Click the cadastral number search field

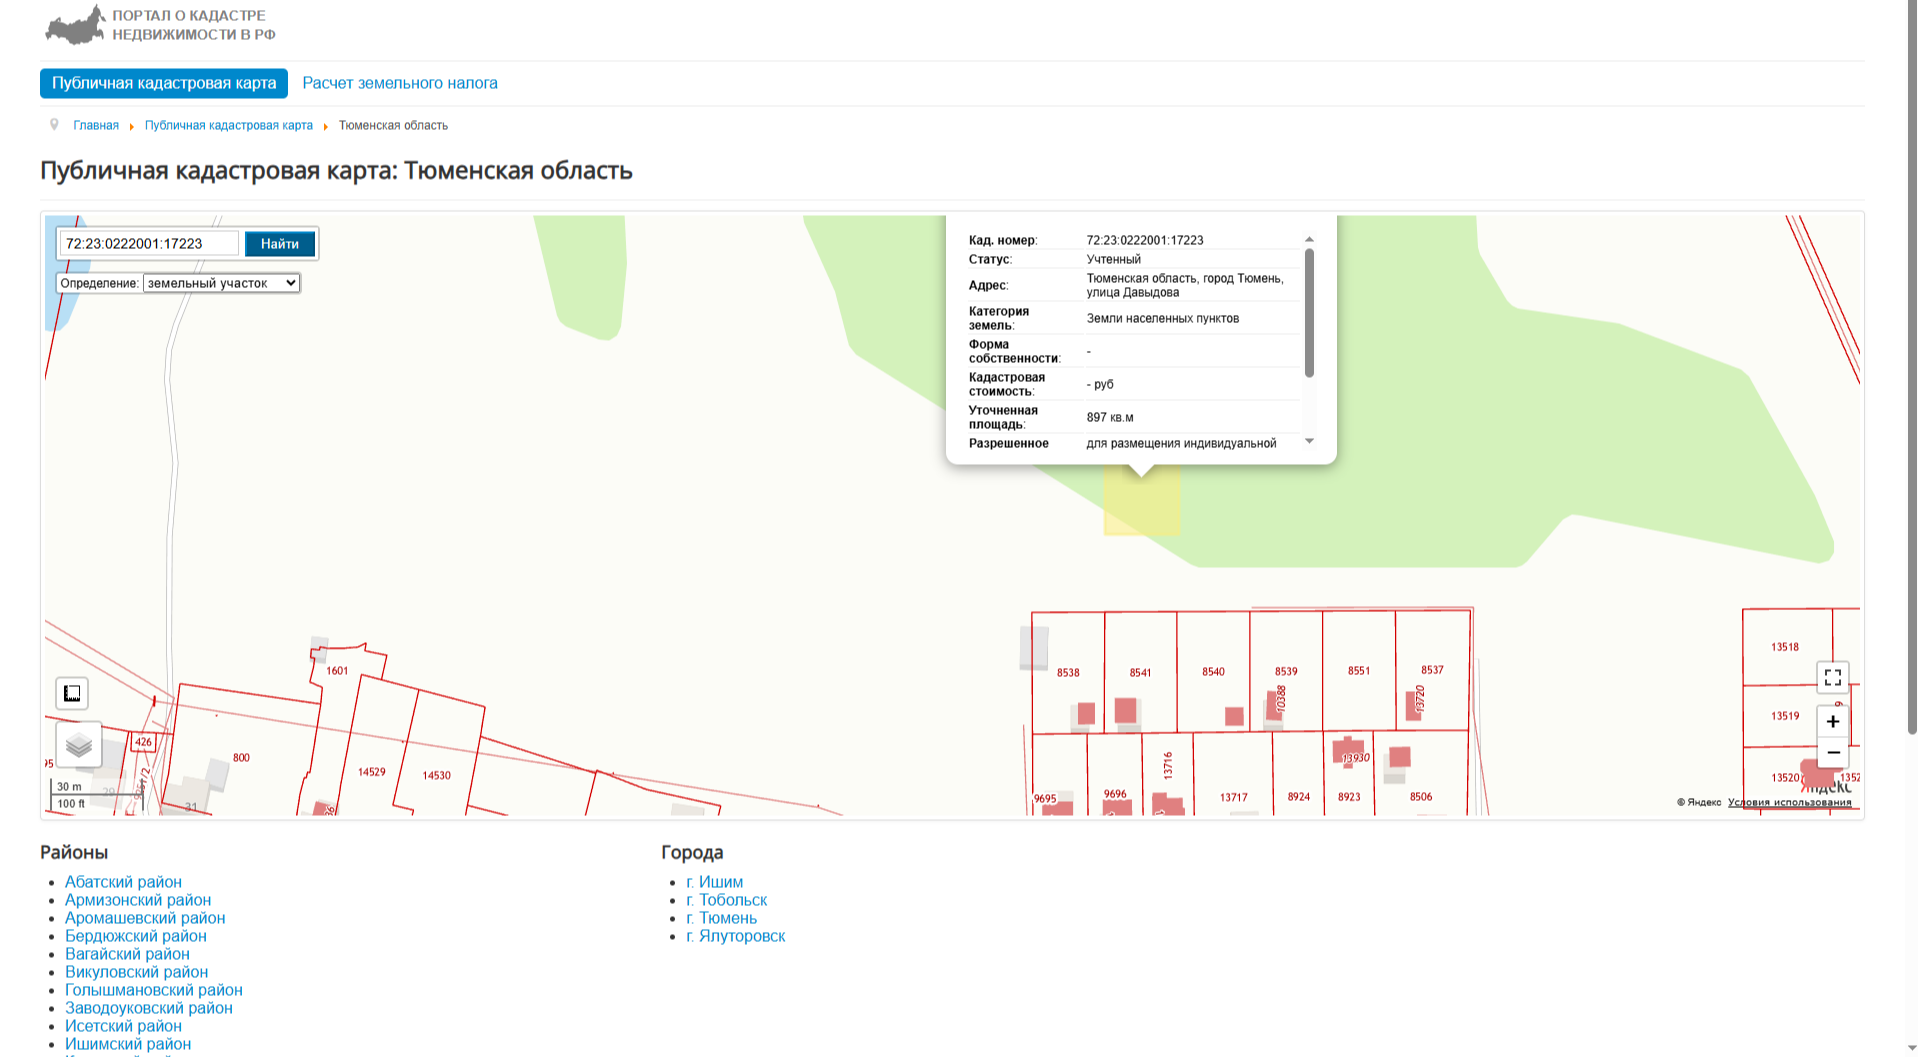coord(150,244)
